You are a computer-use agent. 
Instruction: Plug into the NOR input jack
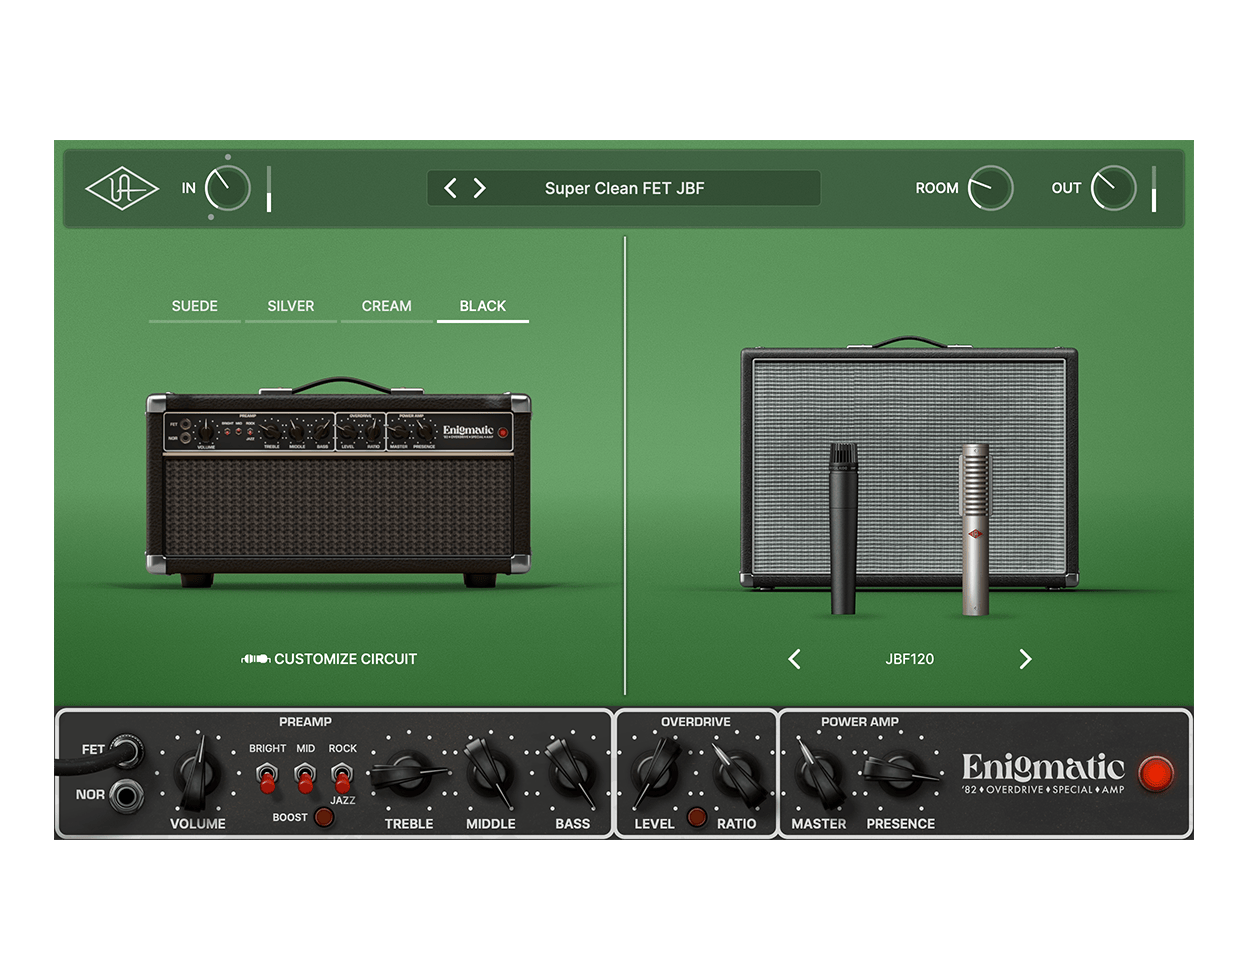pos(126,795)
